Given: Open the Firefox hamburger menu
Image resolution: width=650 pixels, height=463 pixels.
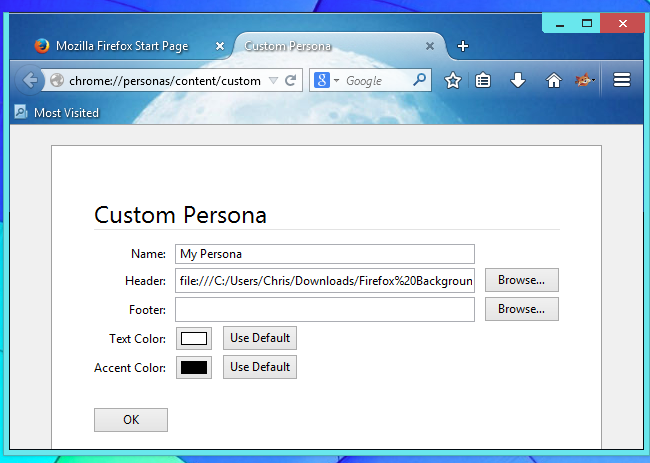Looking at the screenshot, I should pos(622,80).
